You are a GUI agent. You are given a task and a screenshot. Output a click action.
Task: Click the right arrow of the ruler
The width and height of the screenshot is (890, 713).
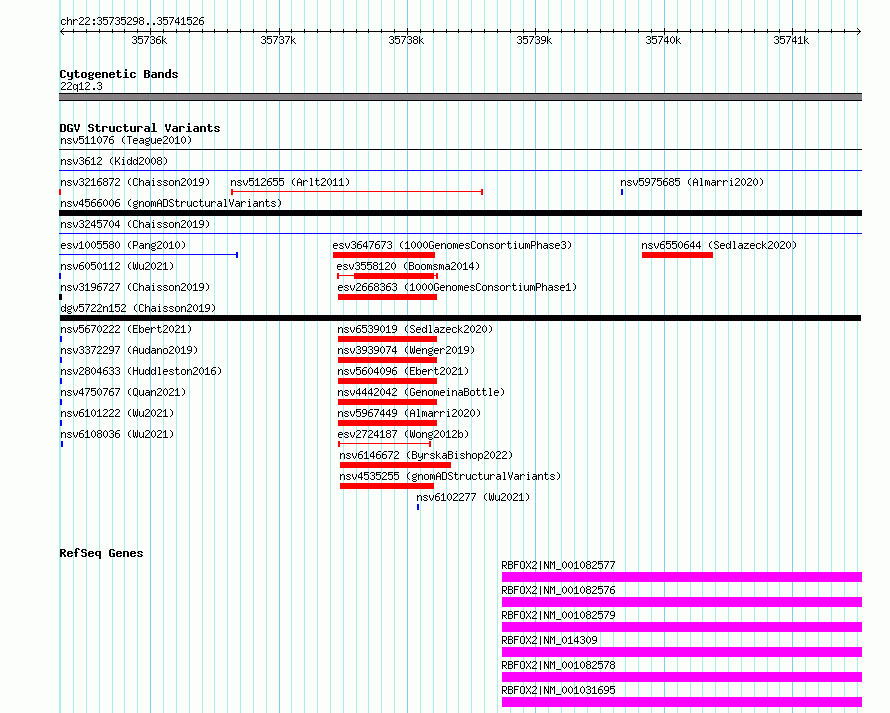859,31
